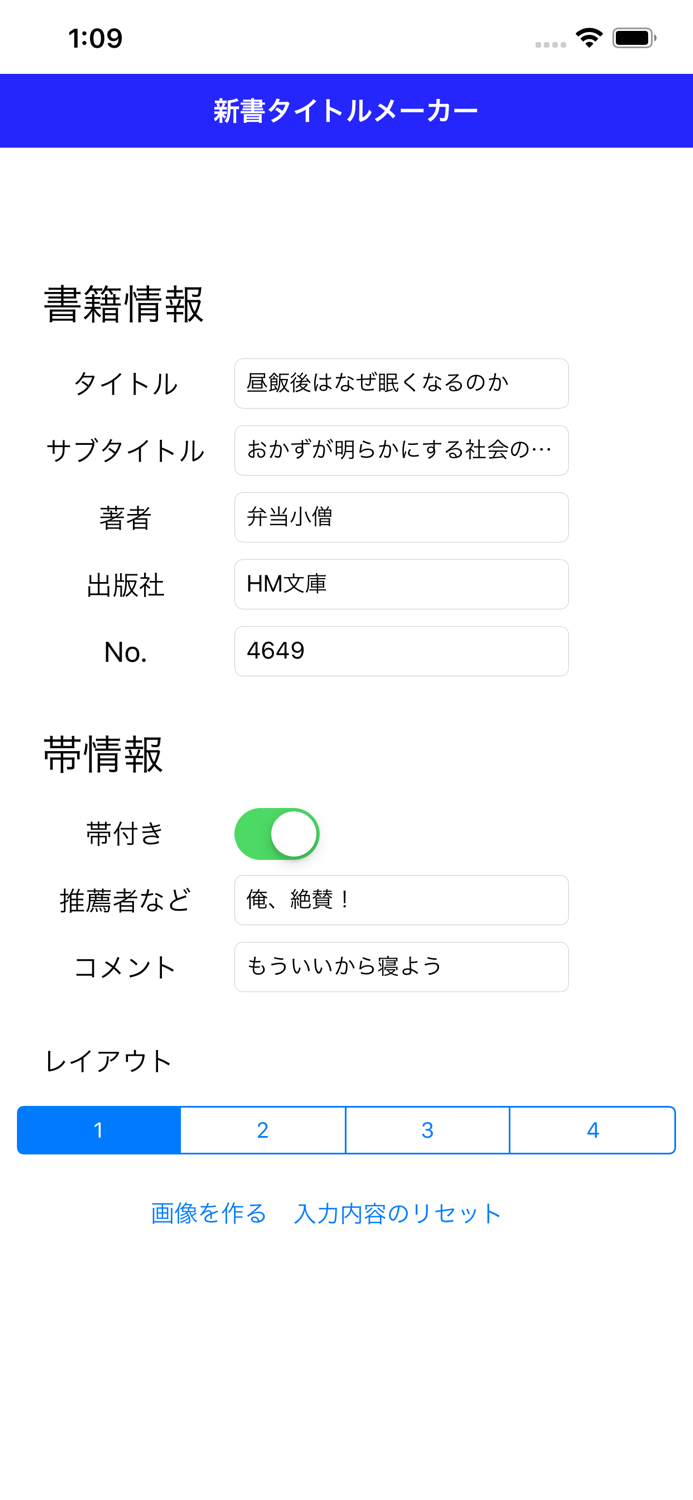Tap the 書籍情報 section heading
This screenshot has height=1500, width=693.
click(x=122, y=305)
